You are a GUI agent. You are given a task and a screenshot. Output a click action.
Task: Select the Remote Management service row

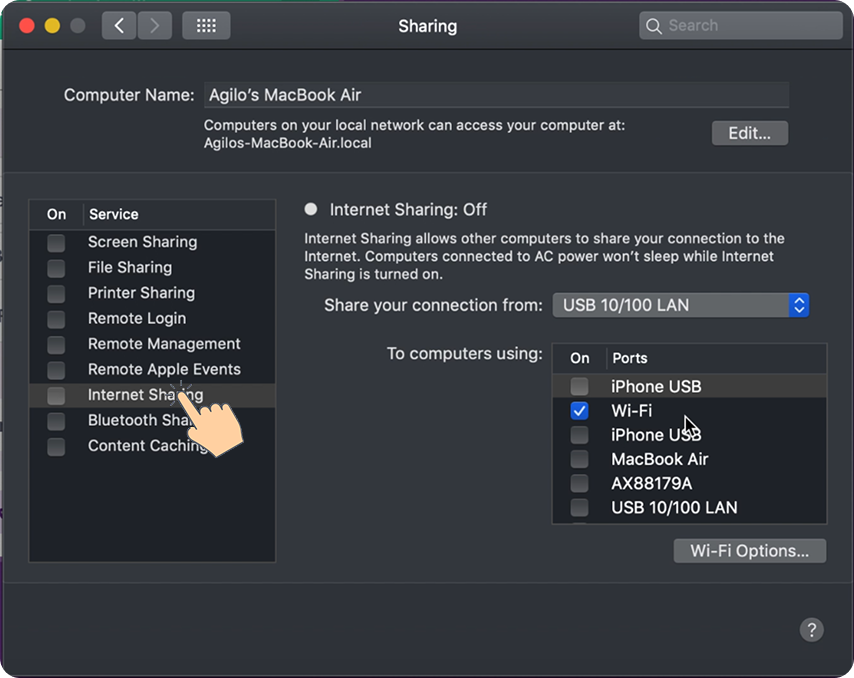[x=163, y=344]
